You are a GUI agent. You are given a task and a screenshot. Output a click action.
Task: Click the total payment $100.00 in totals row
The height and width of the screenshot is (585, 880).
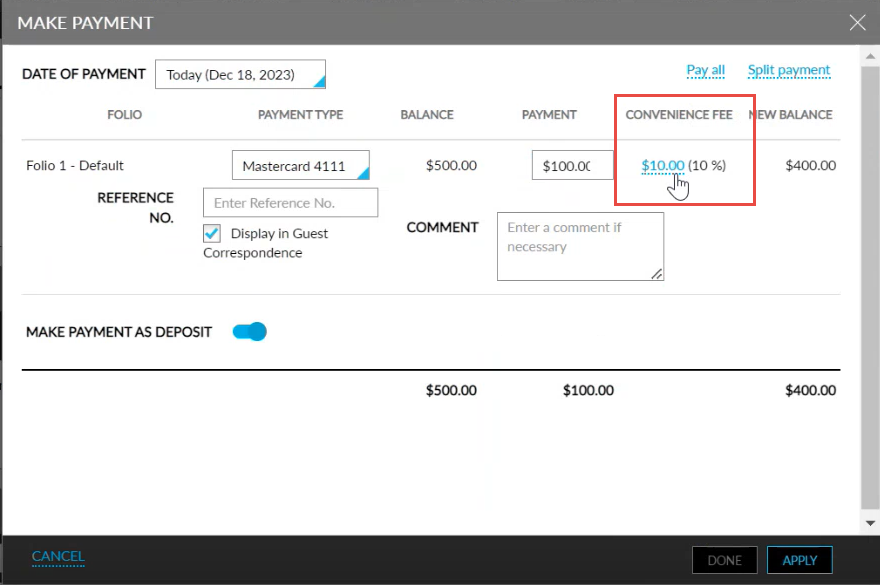coord(588,390)
